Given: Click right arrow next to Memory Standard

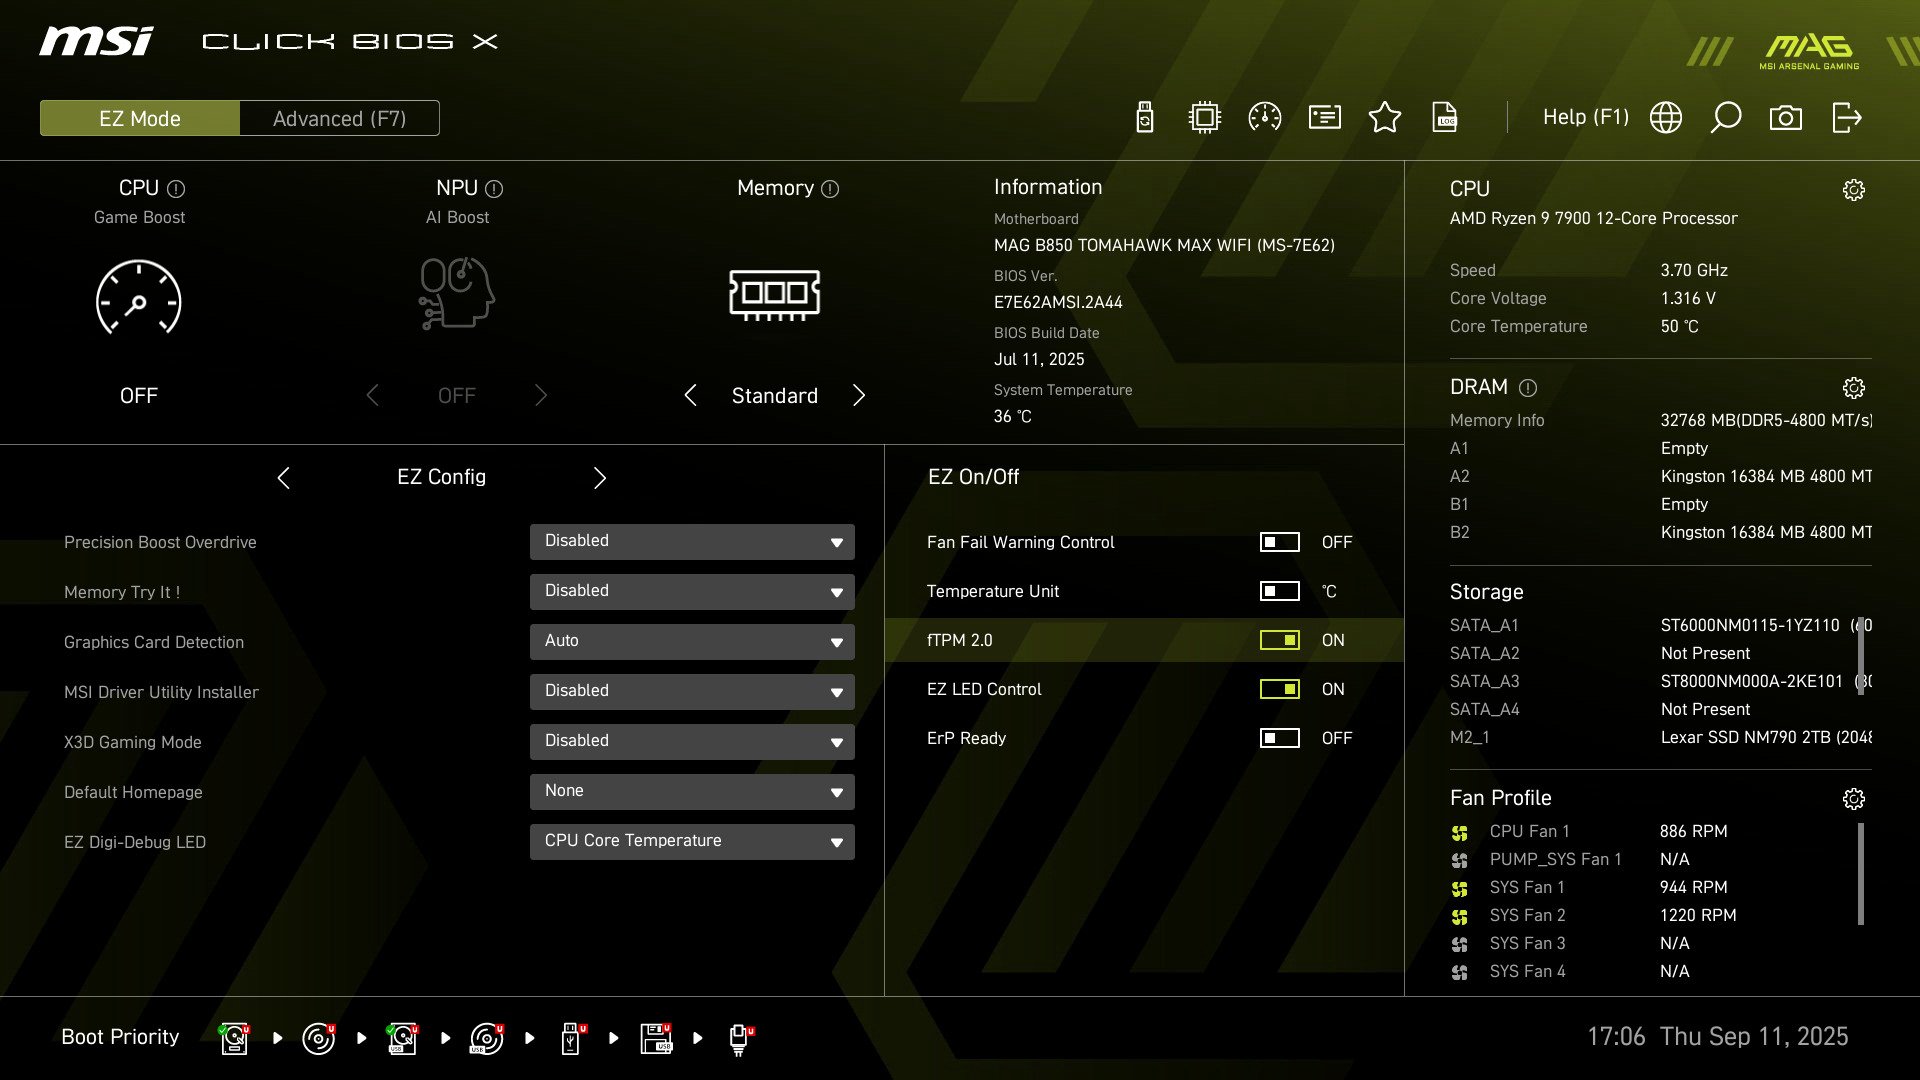Looking at the screenshot, I should (859, 396).
